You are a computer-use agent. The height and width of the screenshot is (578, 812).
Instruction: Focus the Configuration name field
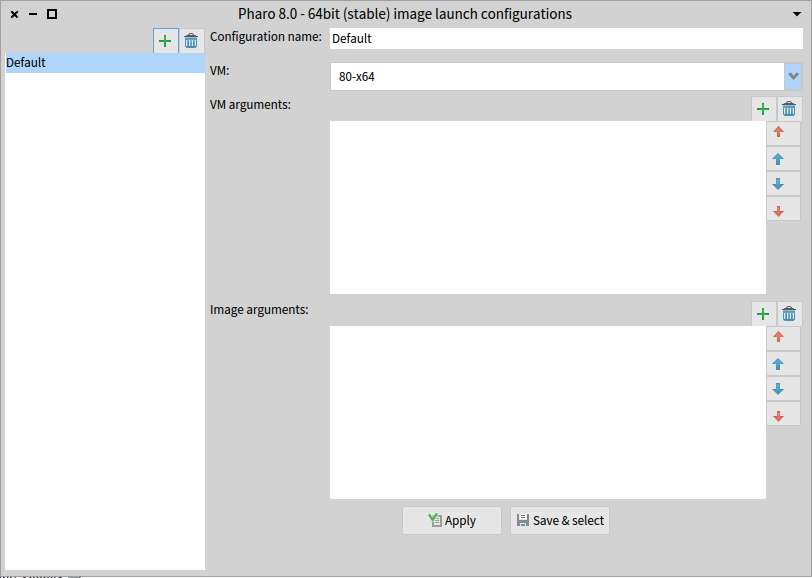pos(566,39)
